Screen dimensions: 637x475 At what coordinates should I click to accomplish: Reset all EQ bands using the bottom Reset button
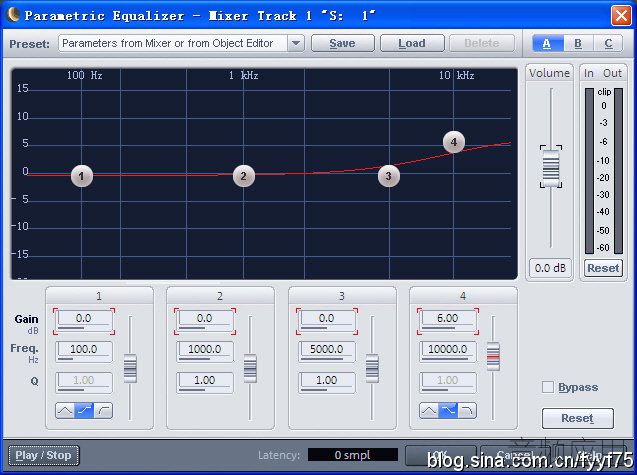[x=578, y=418]
